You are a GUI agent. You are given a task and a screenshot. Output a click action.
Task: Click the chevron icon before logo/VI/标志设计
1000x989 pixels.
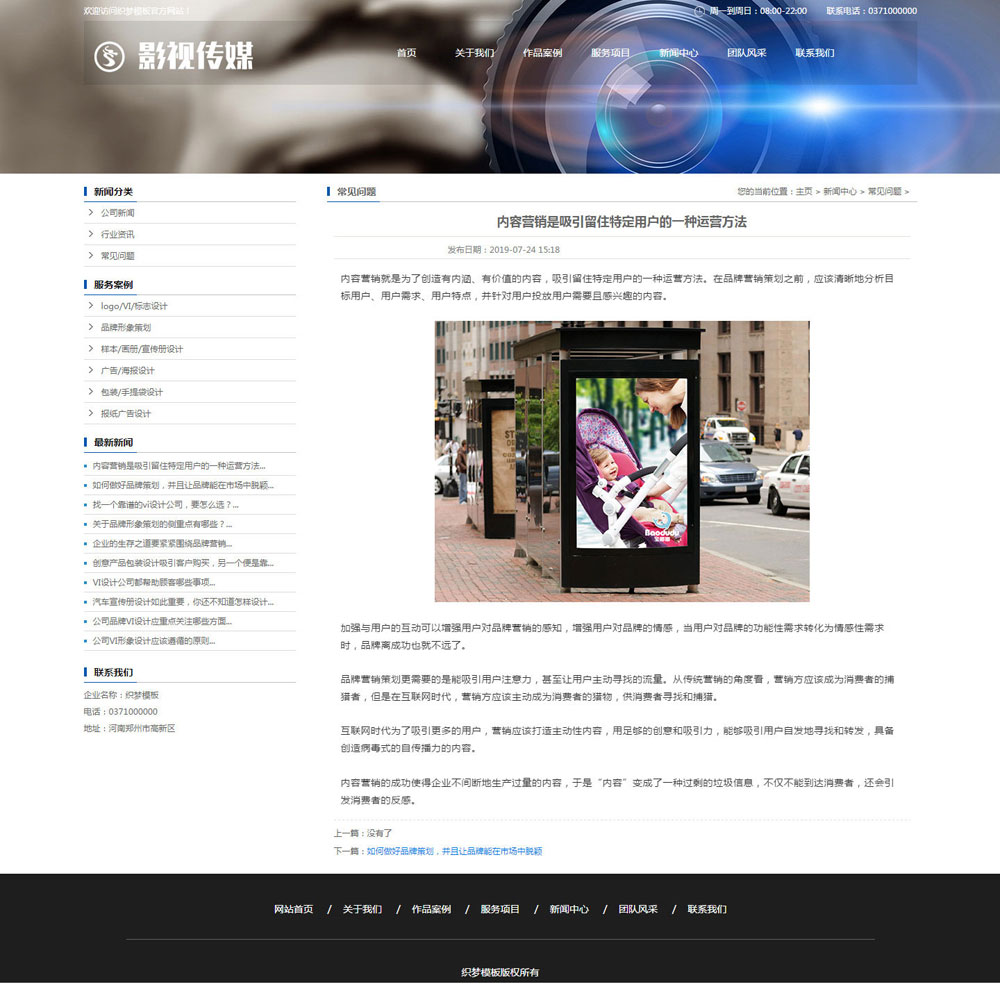[92, 306]
